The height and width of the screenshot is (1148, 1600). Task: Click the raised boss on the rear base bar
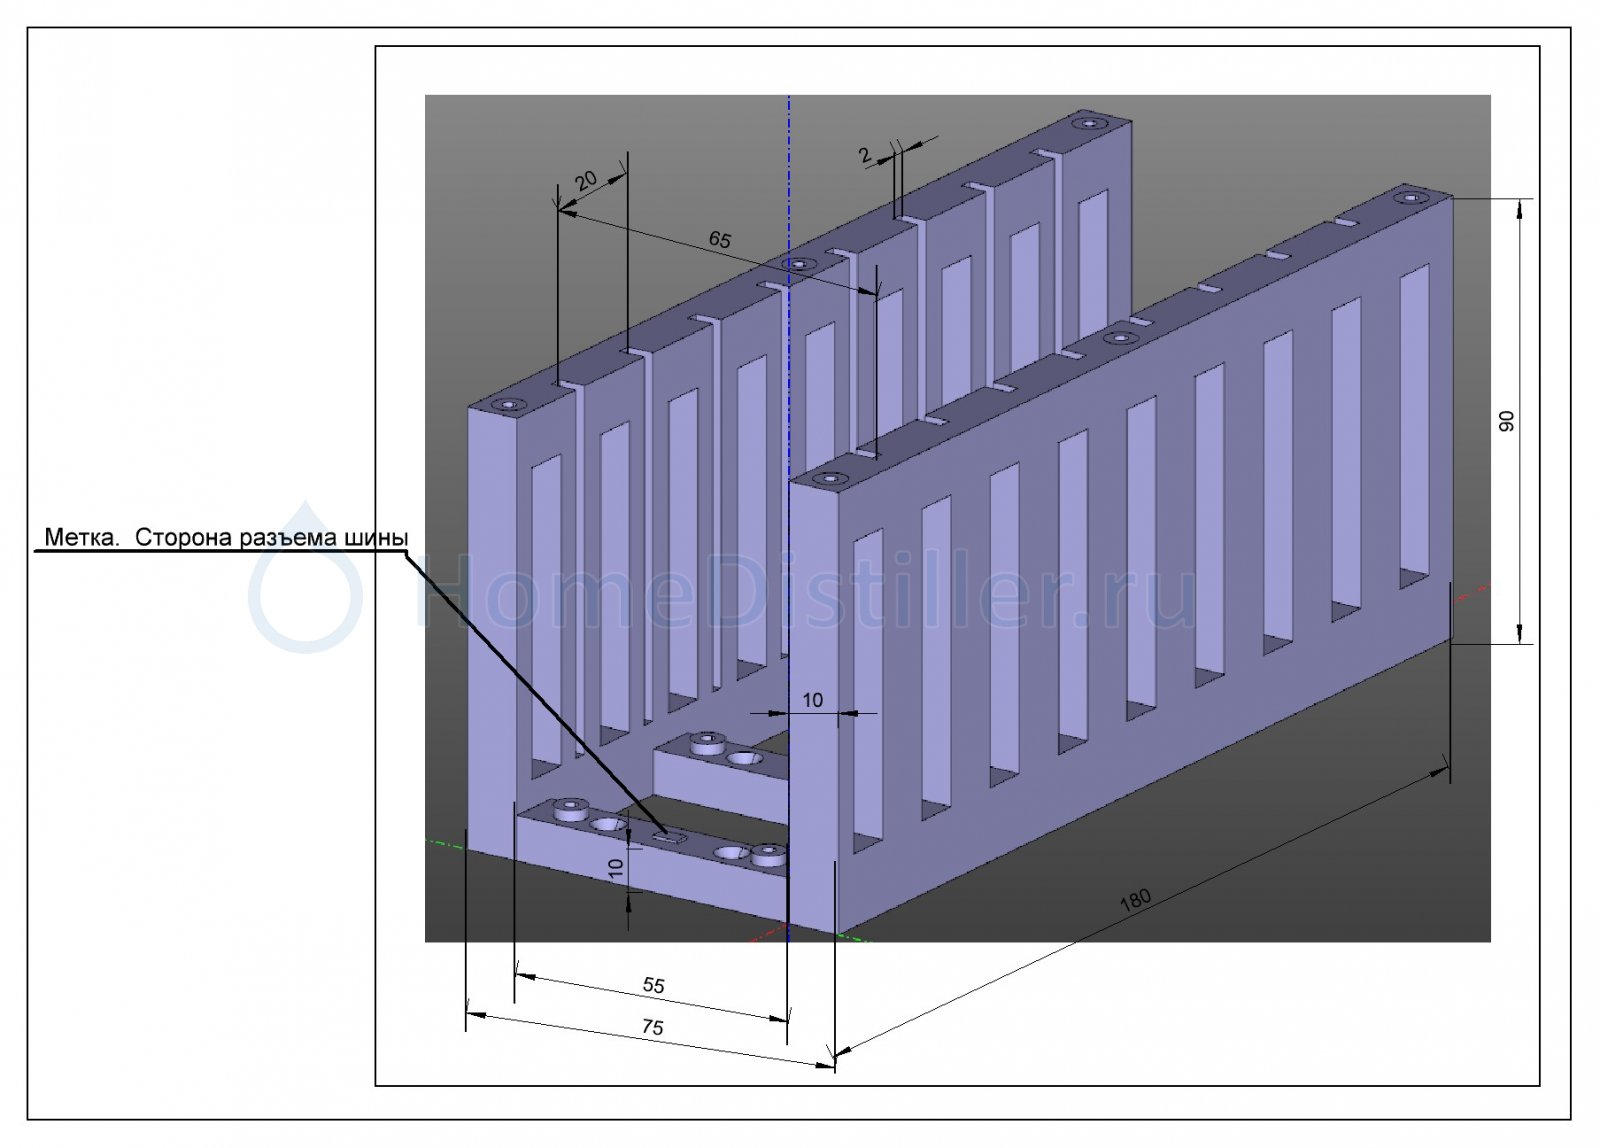tap(708, 741)
